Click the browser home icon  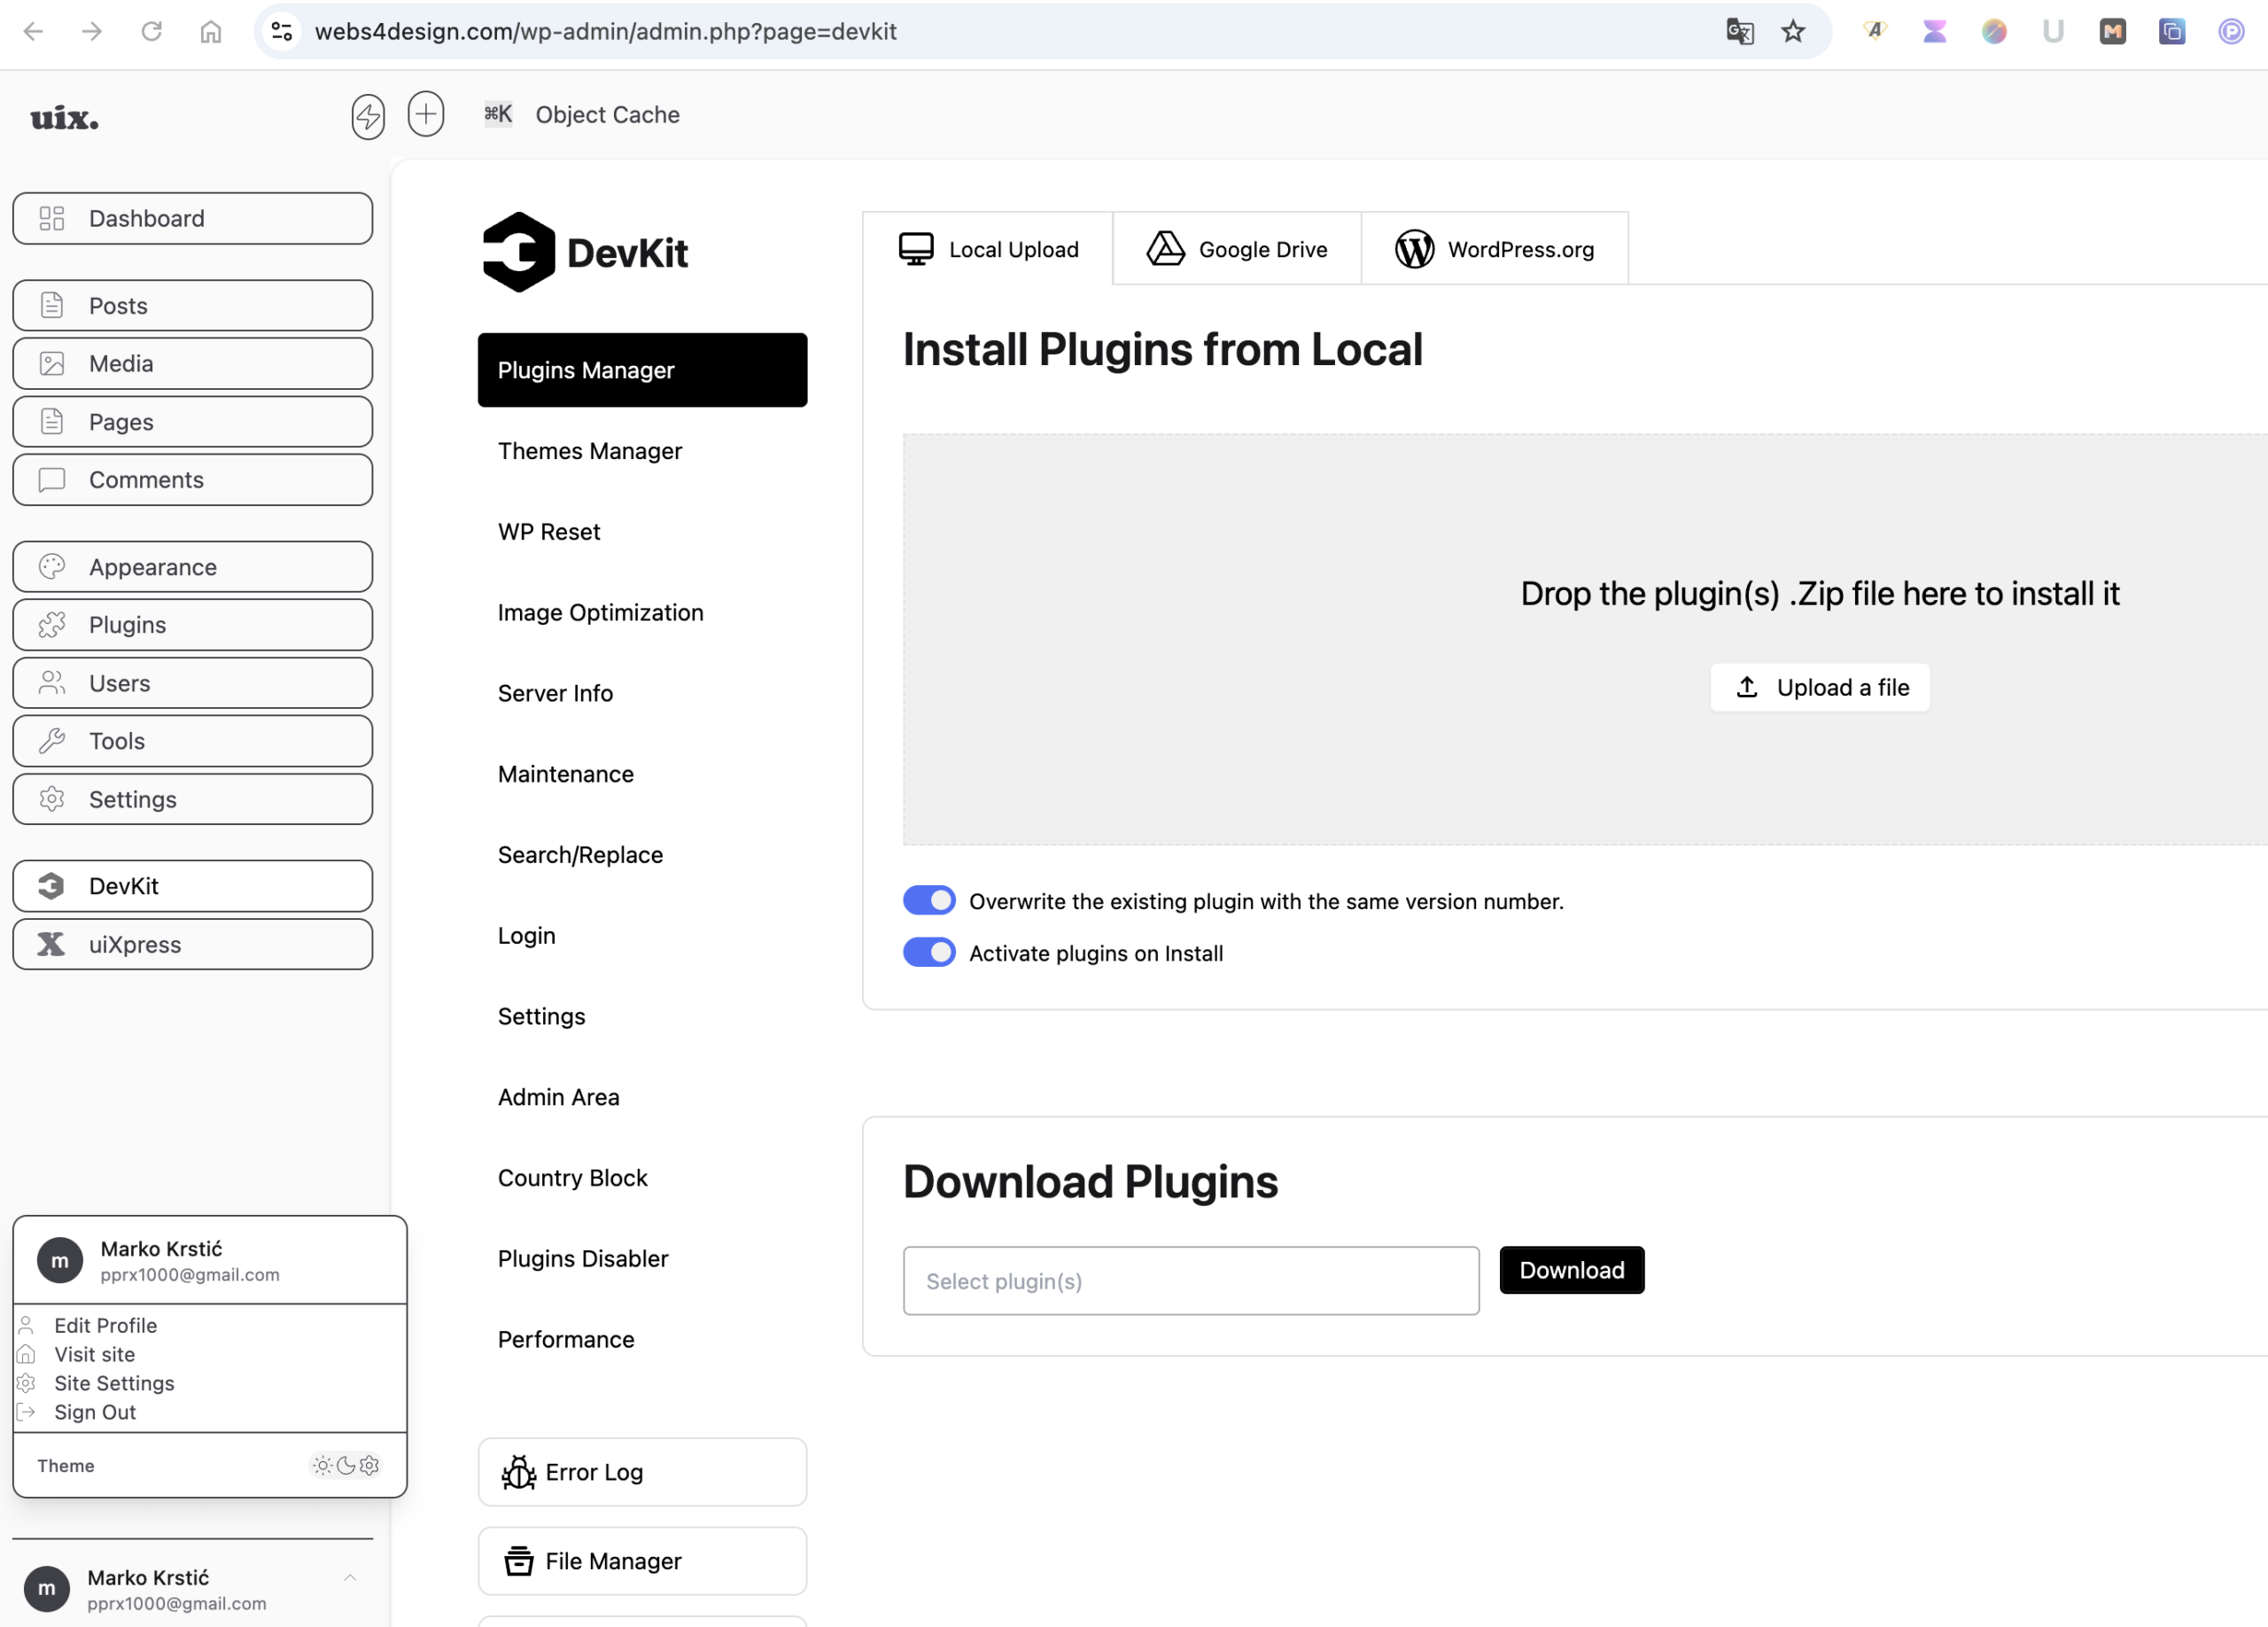point(210,32)
